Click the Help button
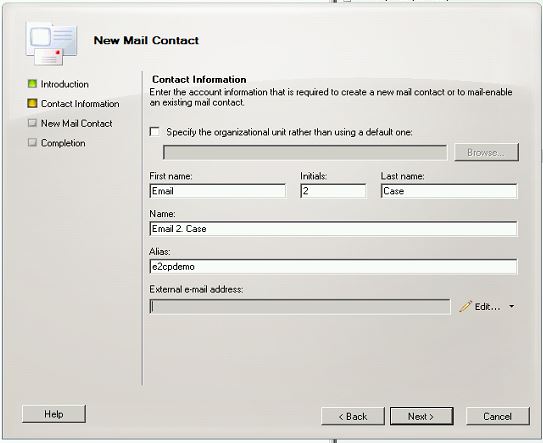 (x=54, y=414)
